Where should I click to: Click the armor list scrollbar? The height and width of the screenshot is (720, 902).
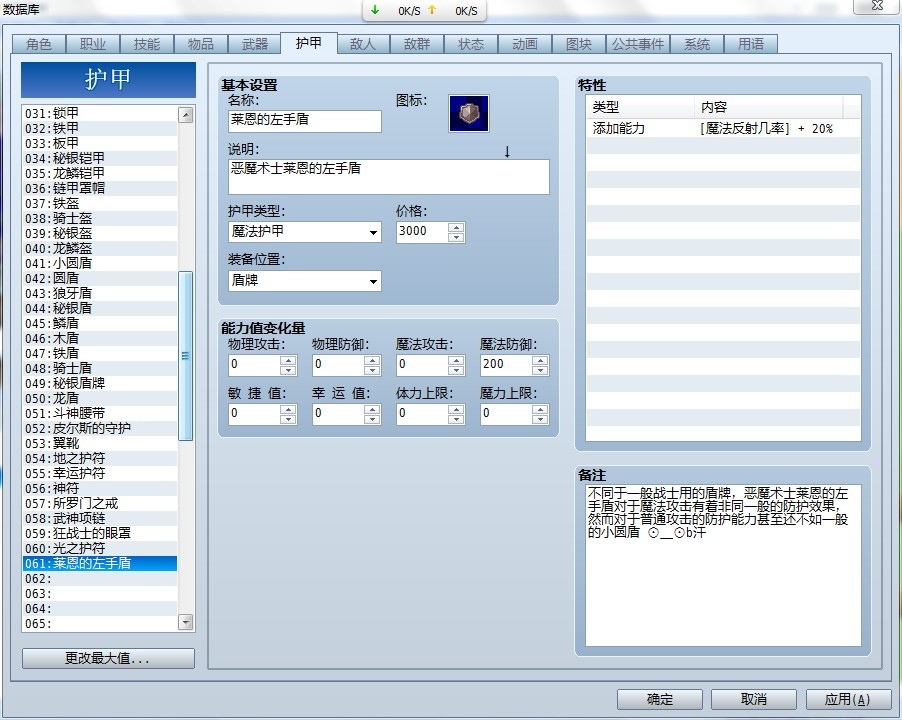click(184, 355)
